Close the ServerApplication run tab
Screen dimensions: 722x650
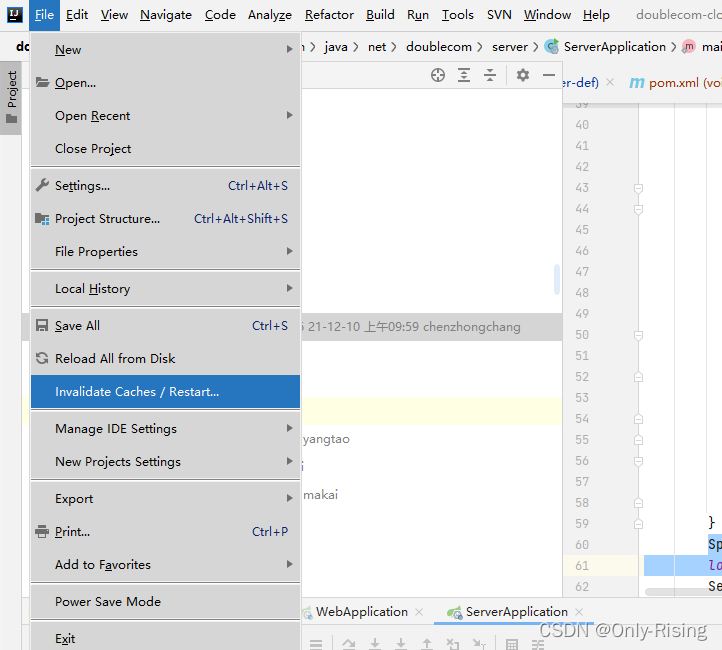579,612
